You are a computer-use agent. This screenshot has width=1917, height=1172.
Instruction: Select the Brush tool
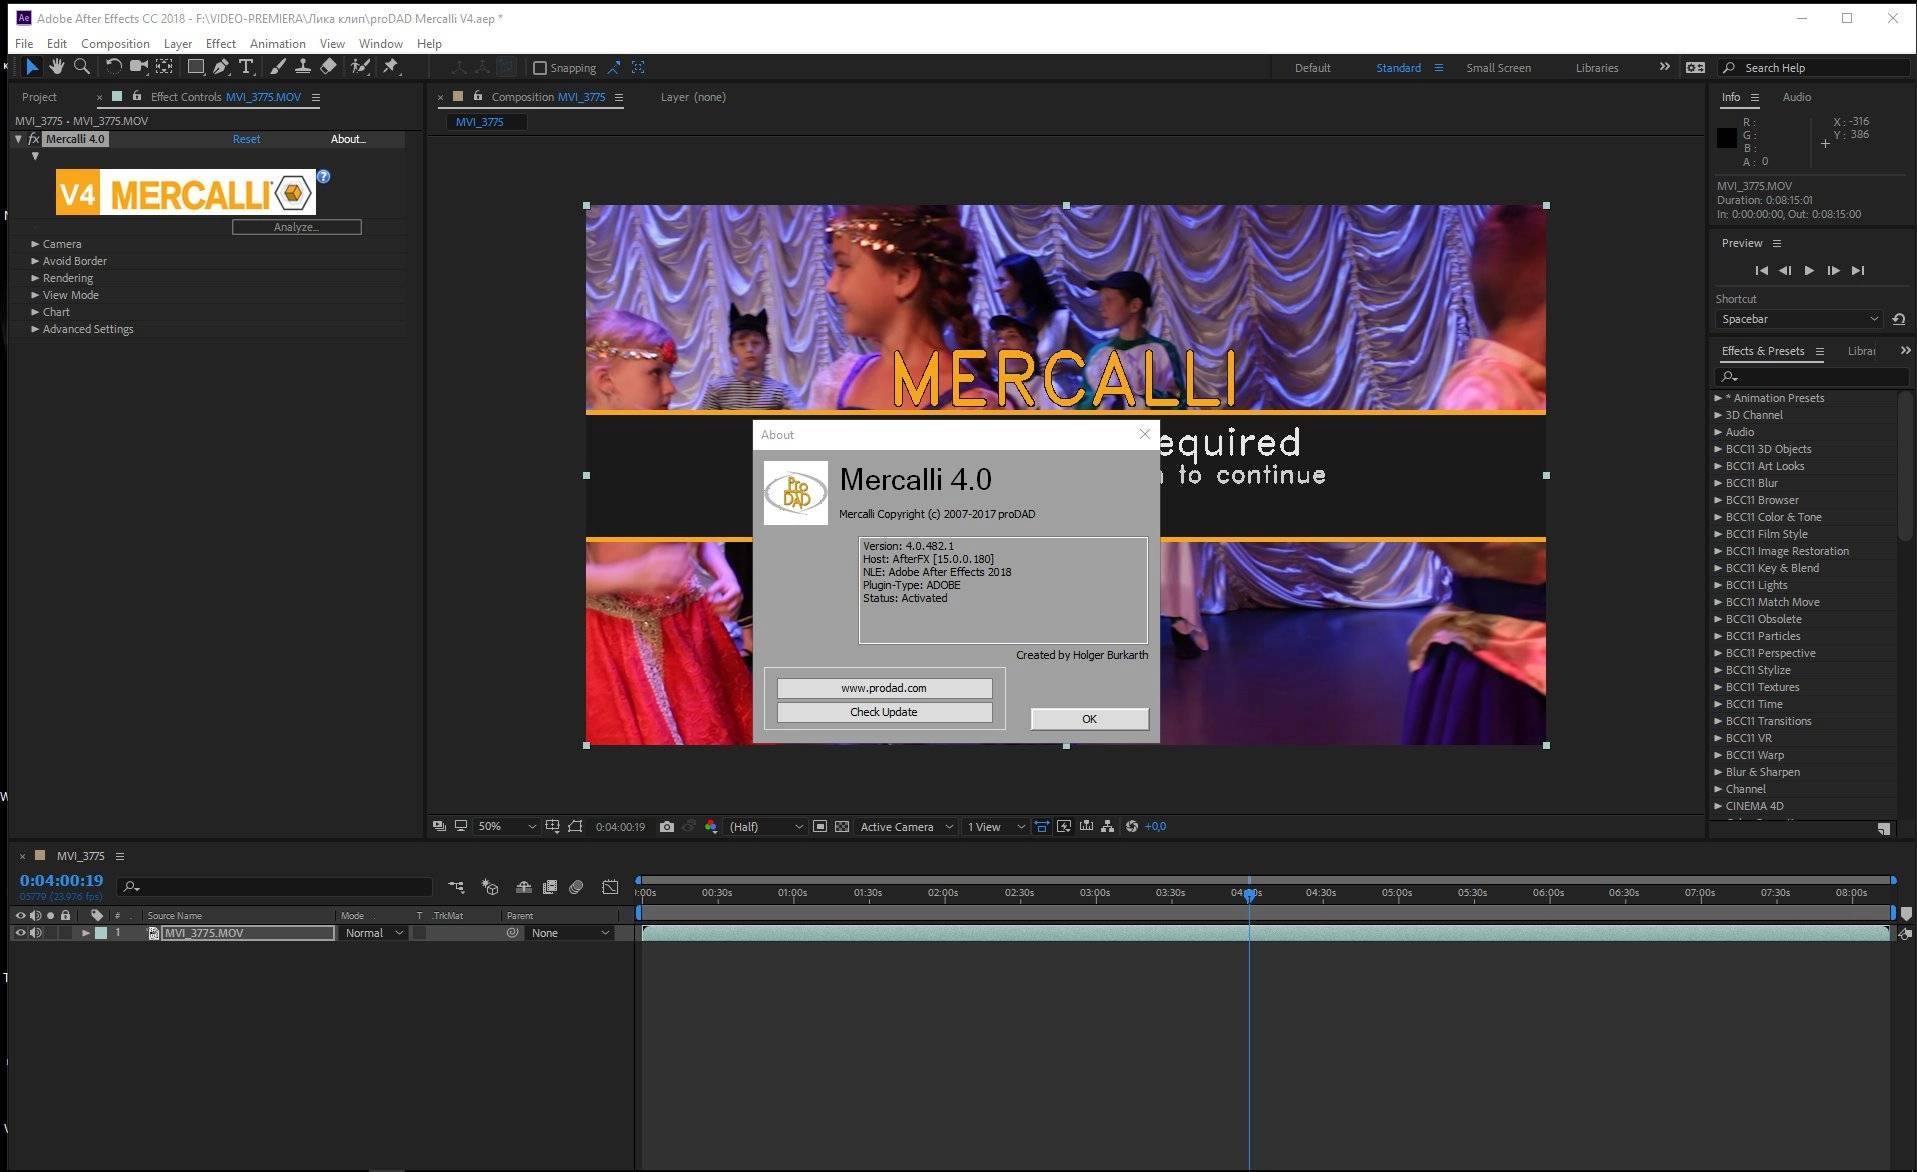tap(277, 67)
